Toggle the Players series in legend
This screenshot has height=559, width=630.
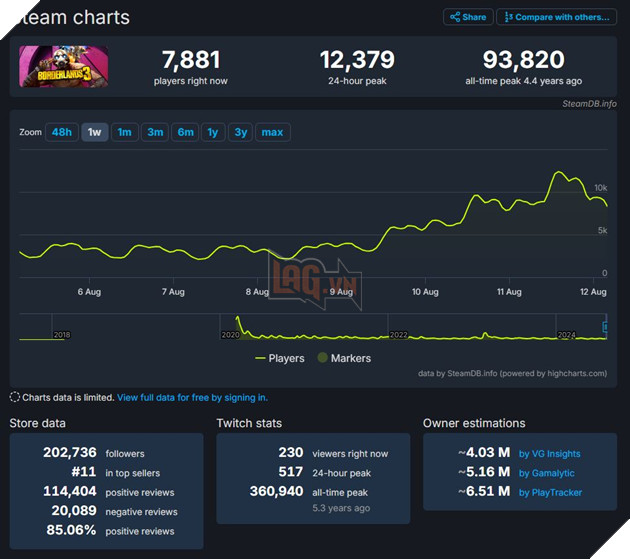pyautogui.click(x=280, y=358)
